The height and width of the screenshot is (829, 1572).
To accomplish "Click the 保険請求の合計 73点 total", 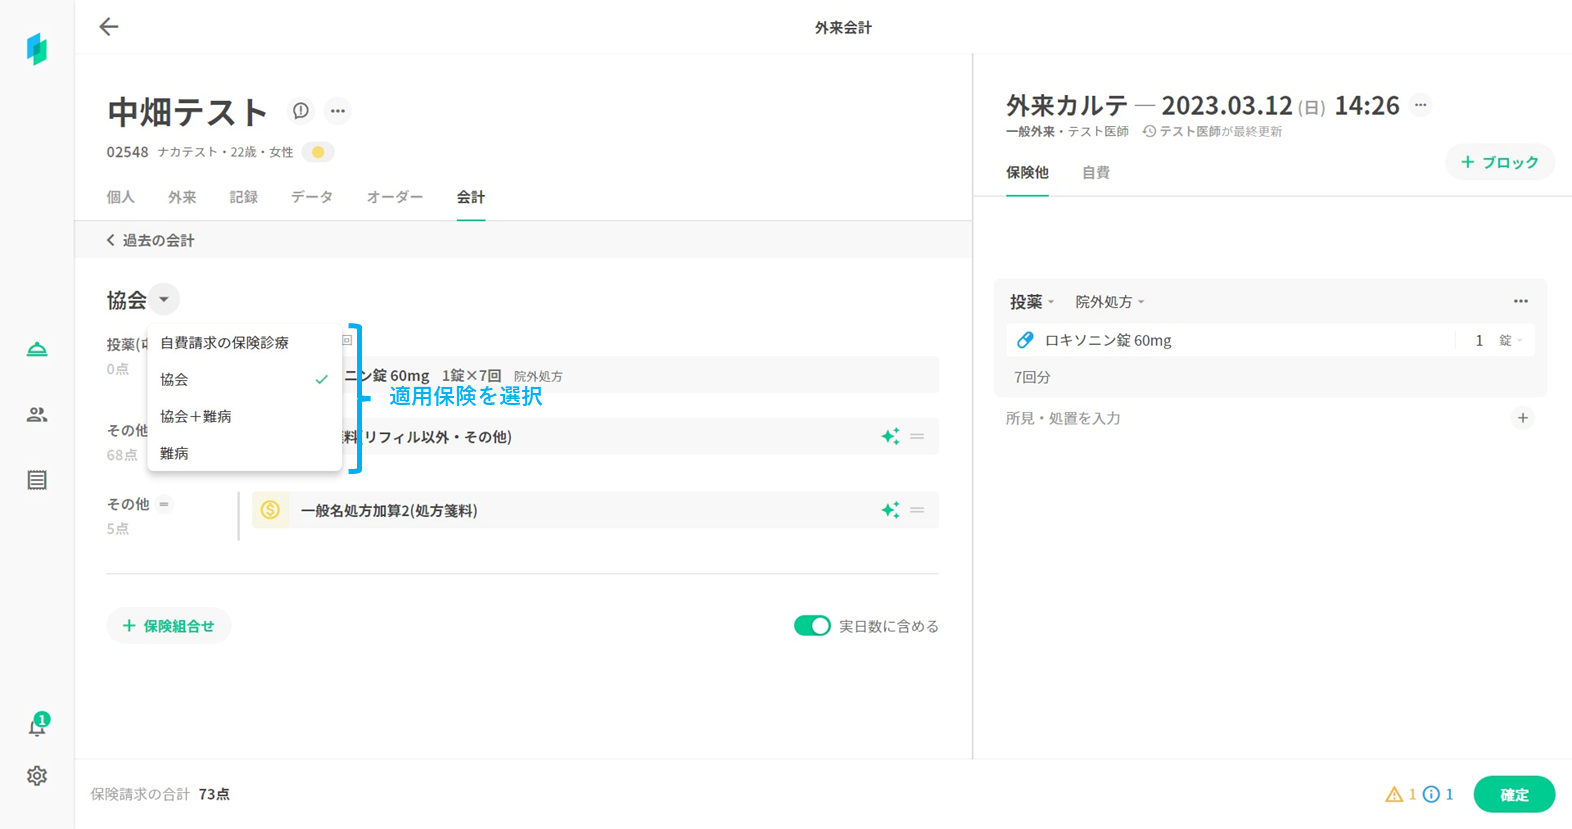I will (x=160, y=794).
